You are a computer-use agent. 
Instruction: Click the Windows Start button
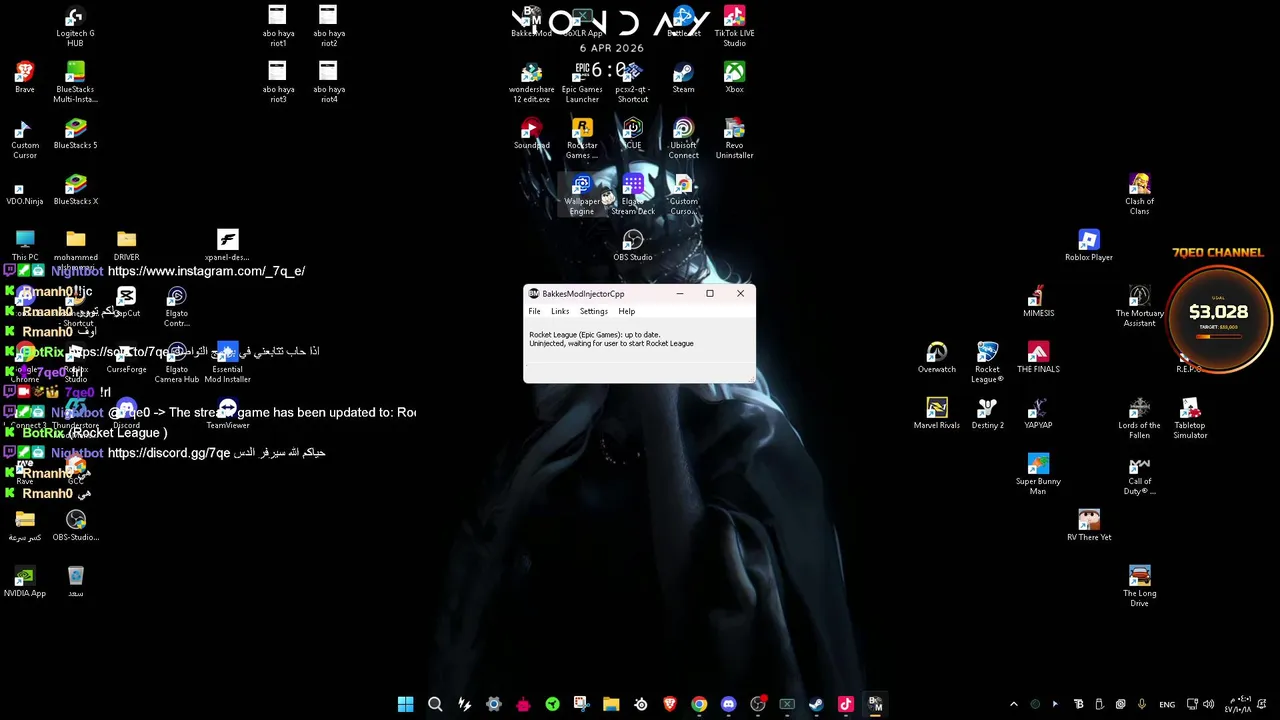pyautogui.click(x=405, y=704)
